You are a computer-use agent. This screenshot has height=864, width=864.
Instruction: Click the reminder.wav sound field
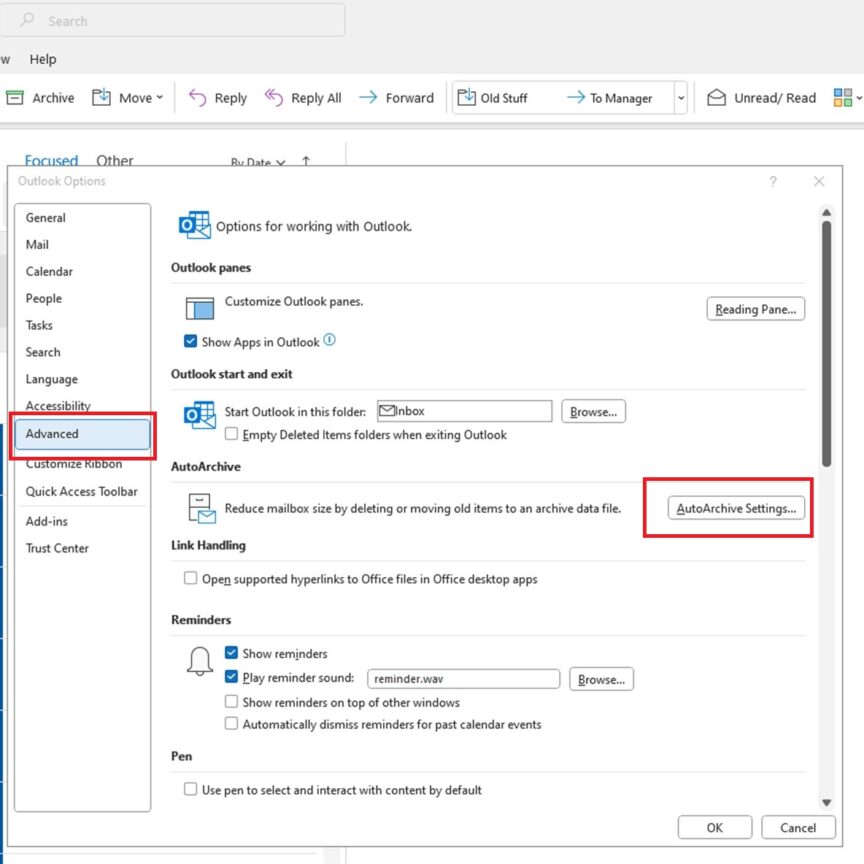[x=463, y=679]
